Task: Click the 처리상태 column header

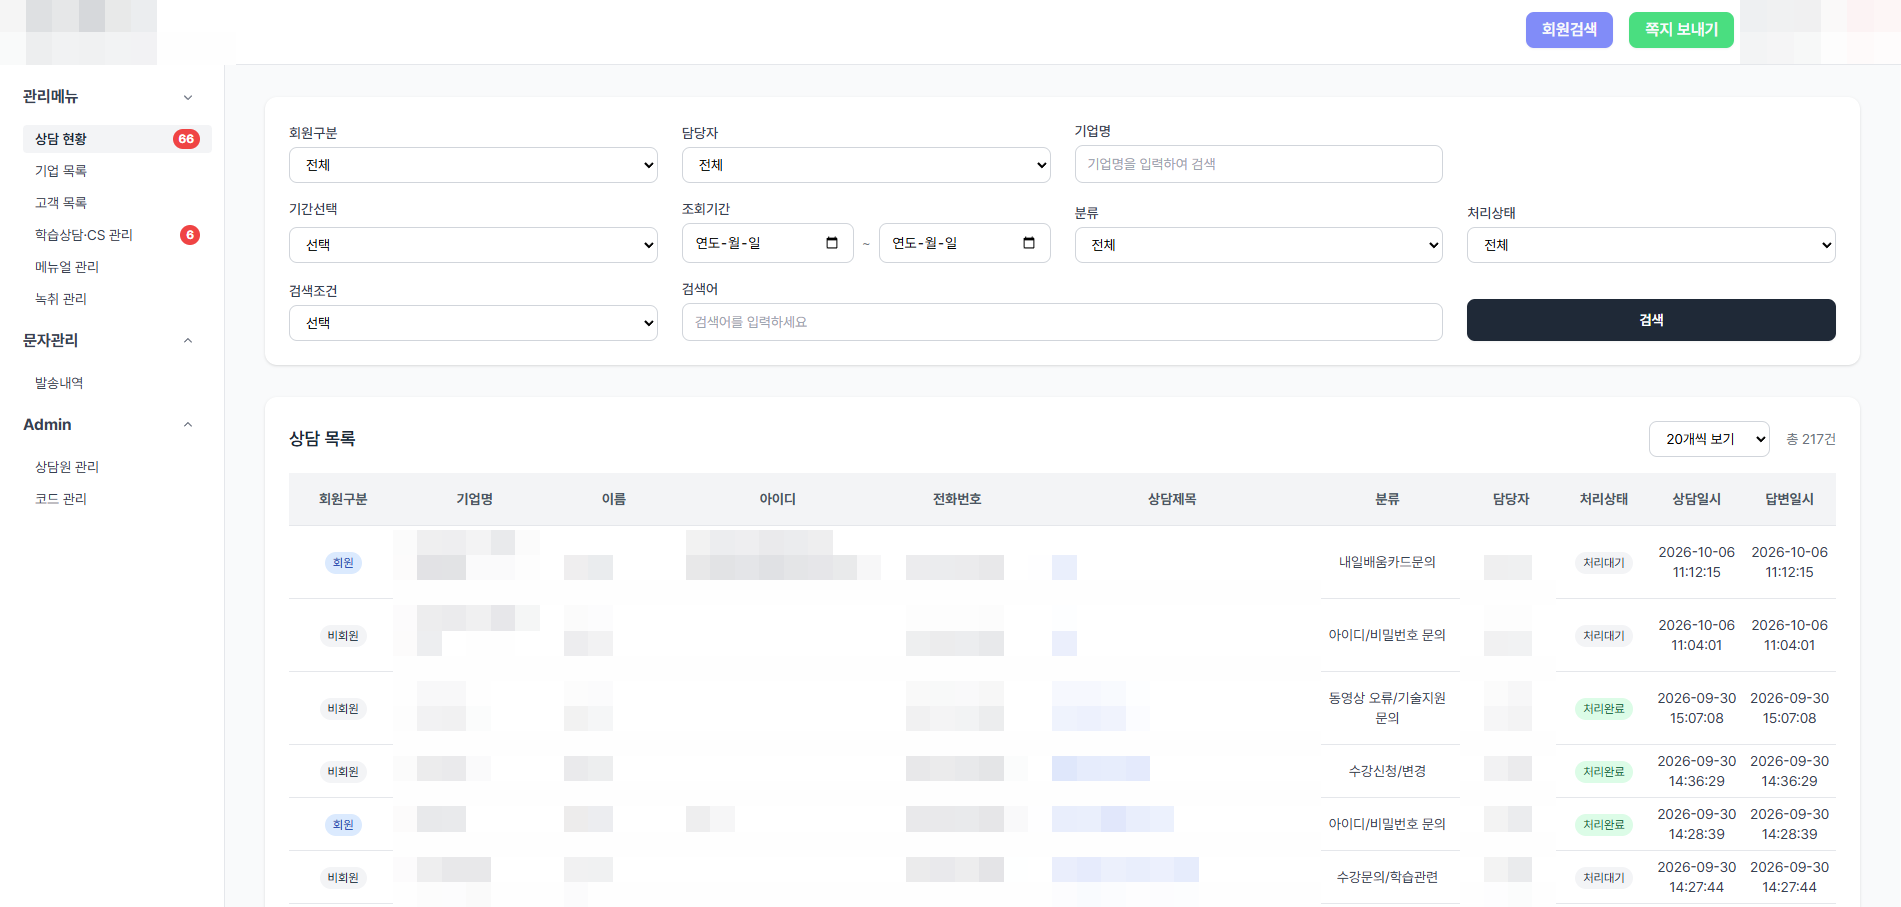Action: click(x=1604, y=499)
